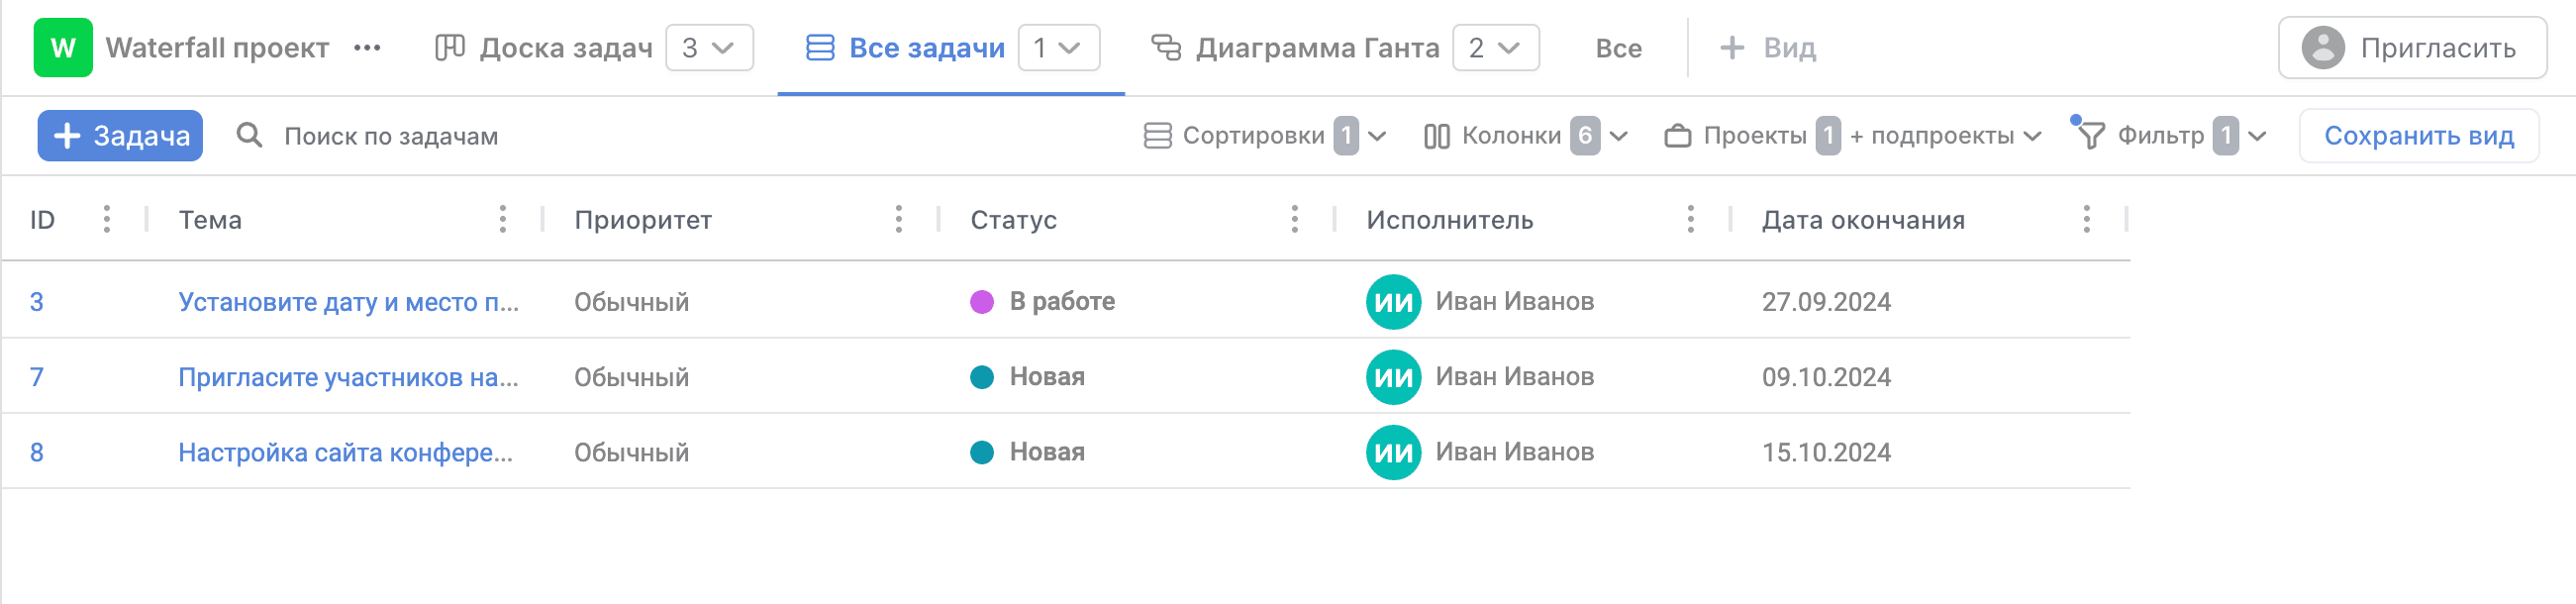Click the avatar icon in Пригласить
2576x604 pixels.
pos(2323,47)
